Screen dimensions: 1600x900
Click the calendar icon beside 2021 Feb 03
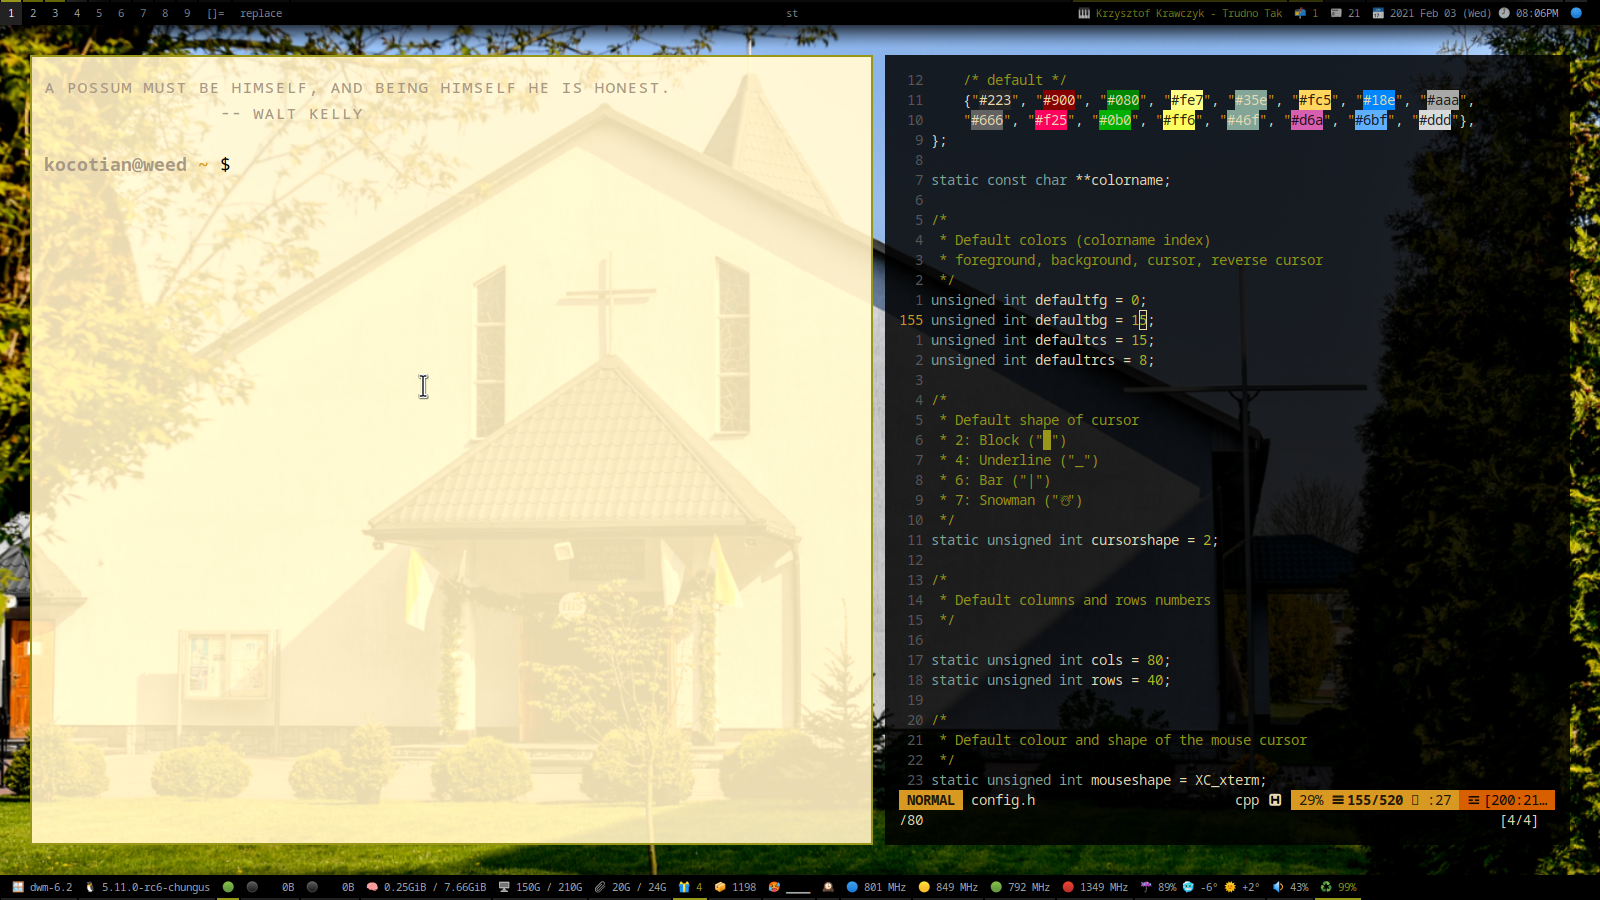tap(1378, 13)
